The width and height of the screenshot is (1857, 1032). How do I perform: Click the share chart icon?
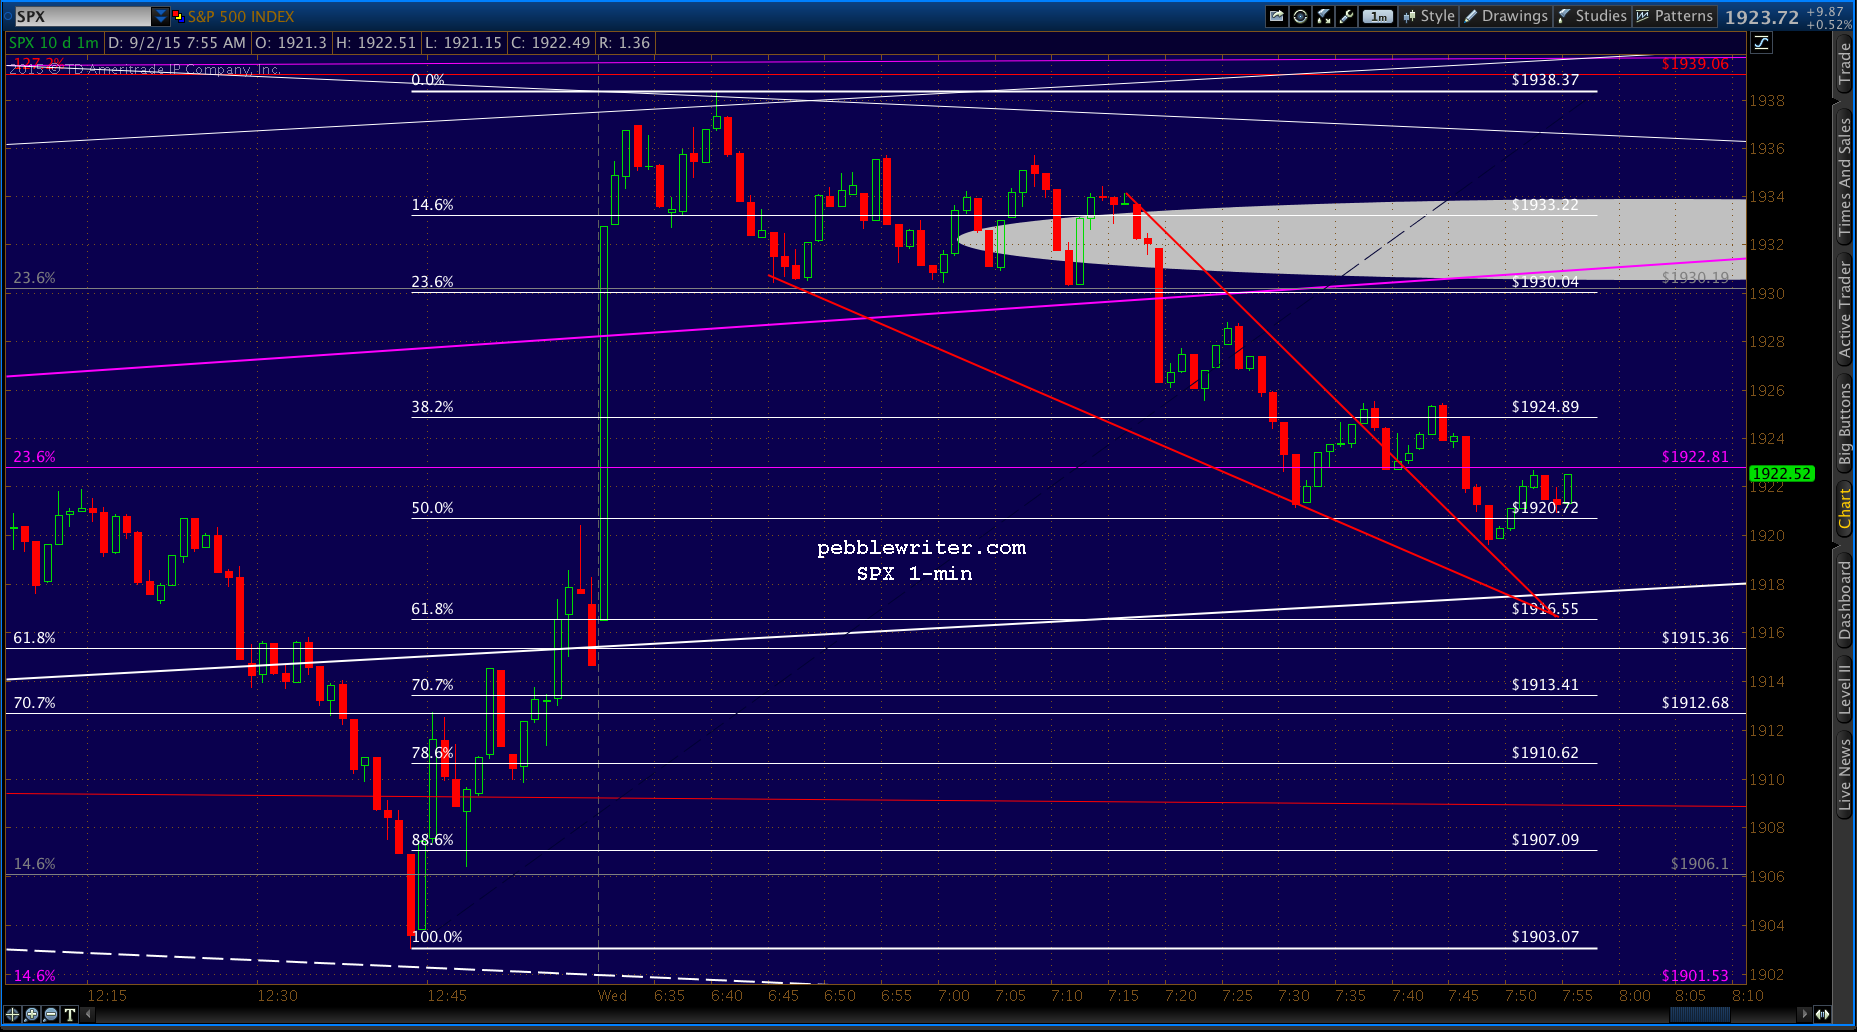click(1276, 16)
